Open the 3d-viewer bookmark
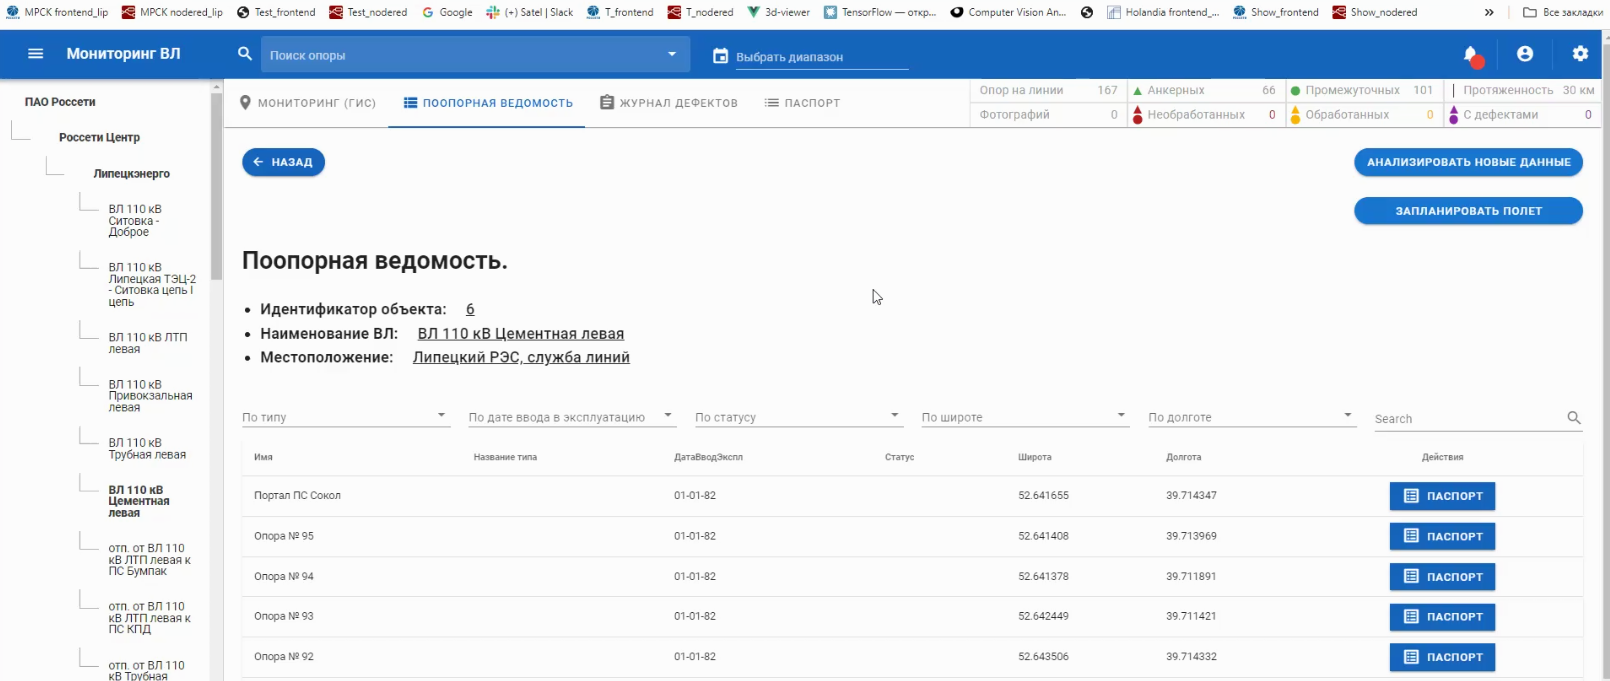 [x=779, y=12]
